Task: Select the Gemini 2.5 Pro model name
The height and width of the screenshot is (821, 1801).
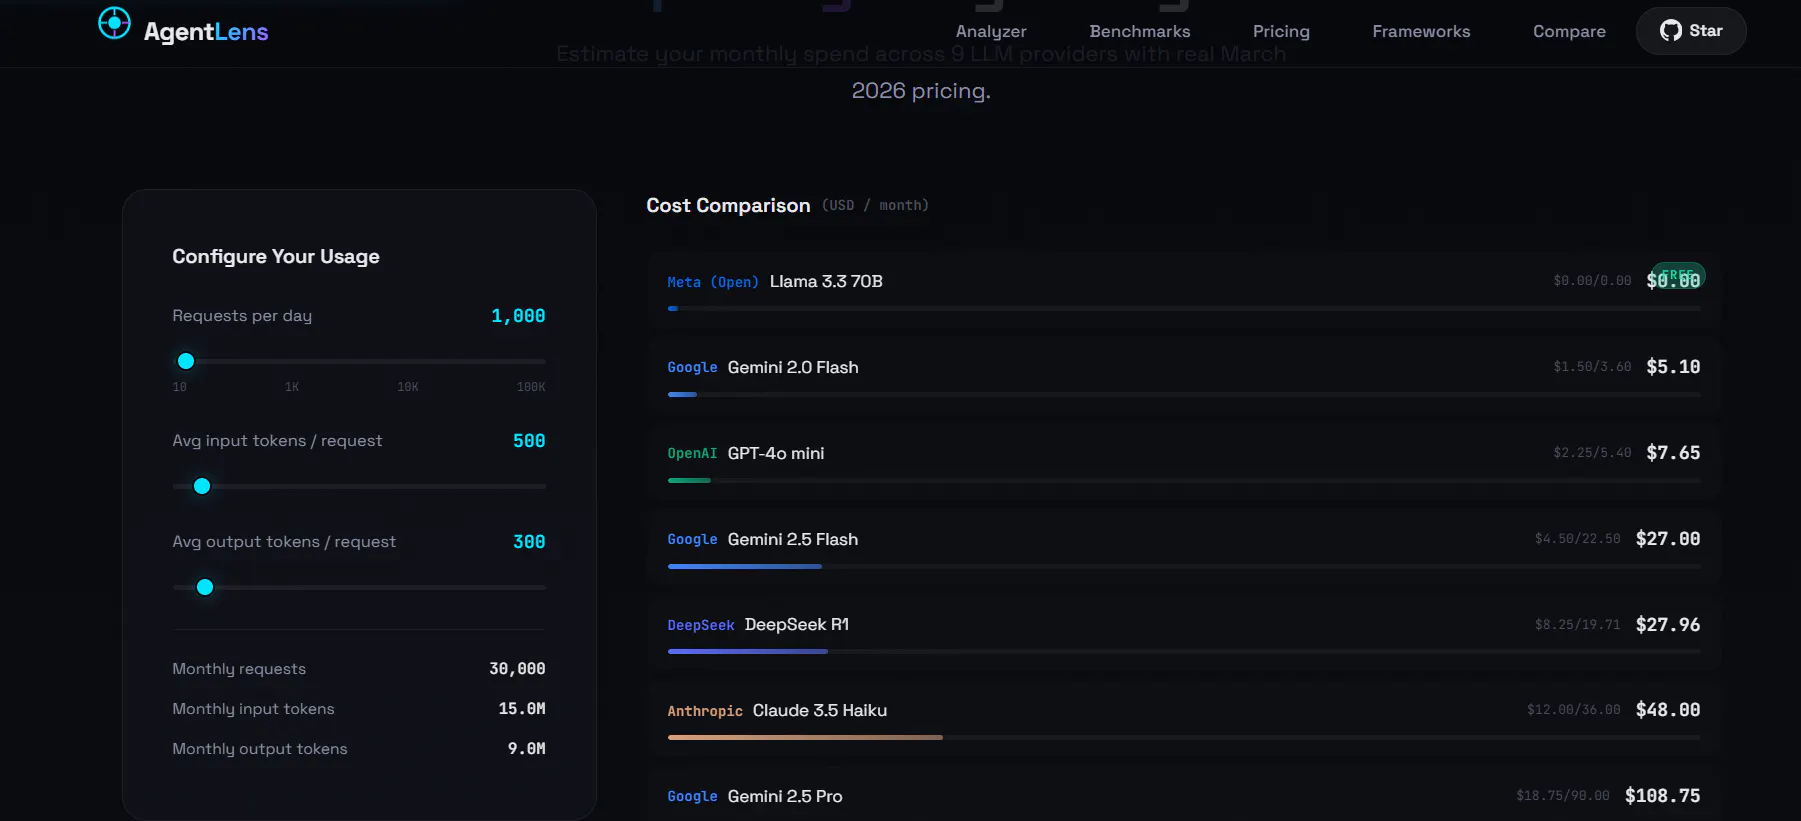Action: point(785,796)
